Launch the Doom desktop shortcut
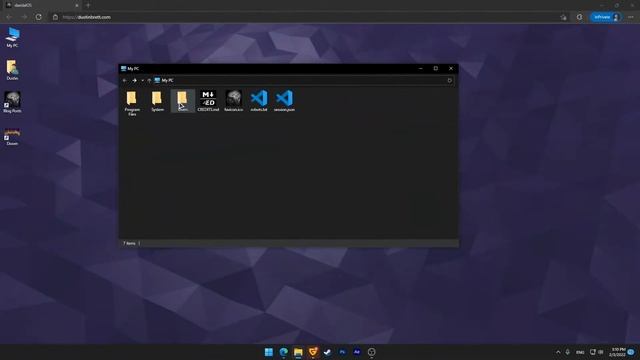 12,137
